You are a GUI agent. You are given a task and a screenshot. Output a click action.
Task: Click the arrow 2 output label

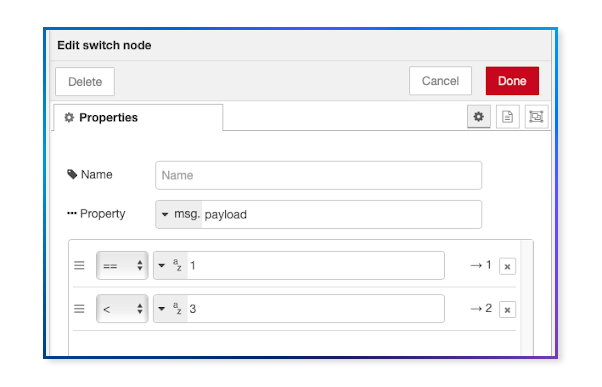[481, 308]
